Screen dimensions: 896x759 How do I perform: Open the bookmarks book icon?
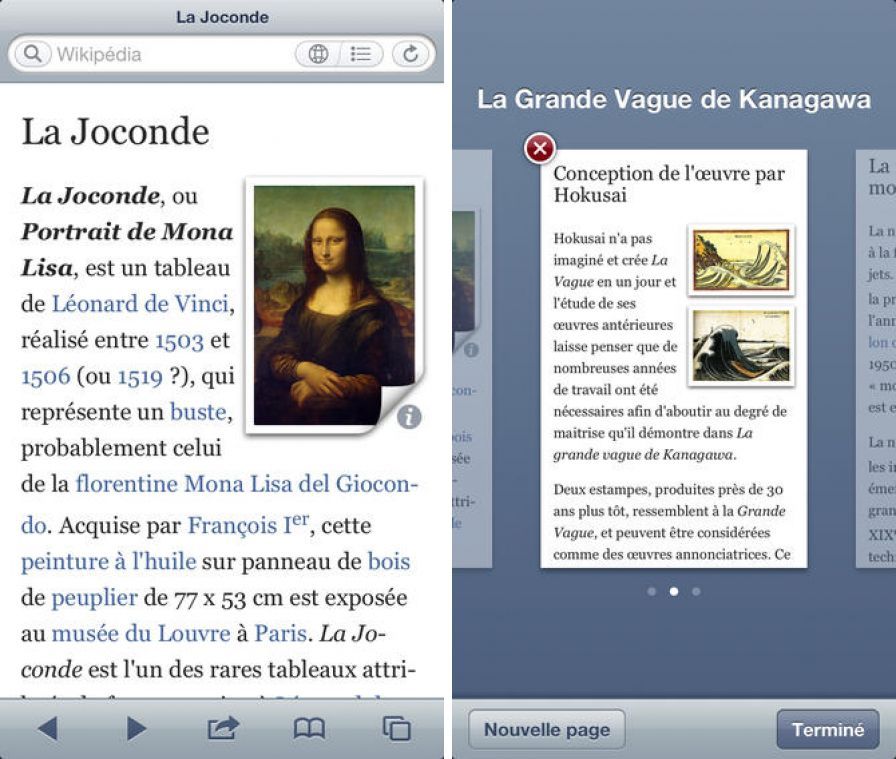coord(309,729)
